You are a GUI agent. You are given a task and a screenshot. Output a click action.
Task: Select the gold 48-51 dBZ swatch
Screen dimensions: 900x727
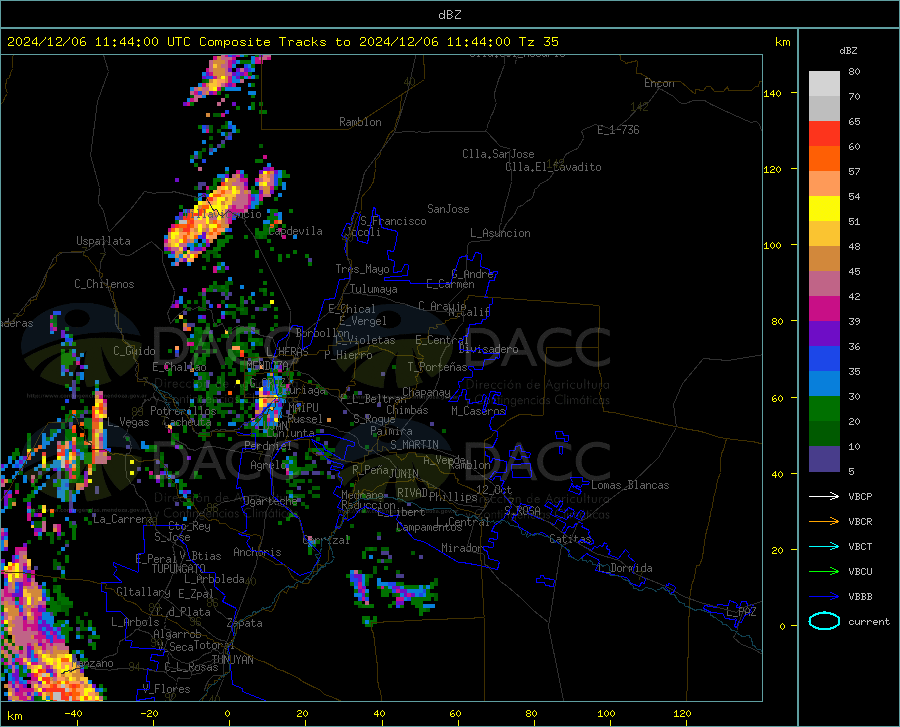click(824, 234)
